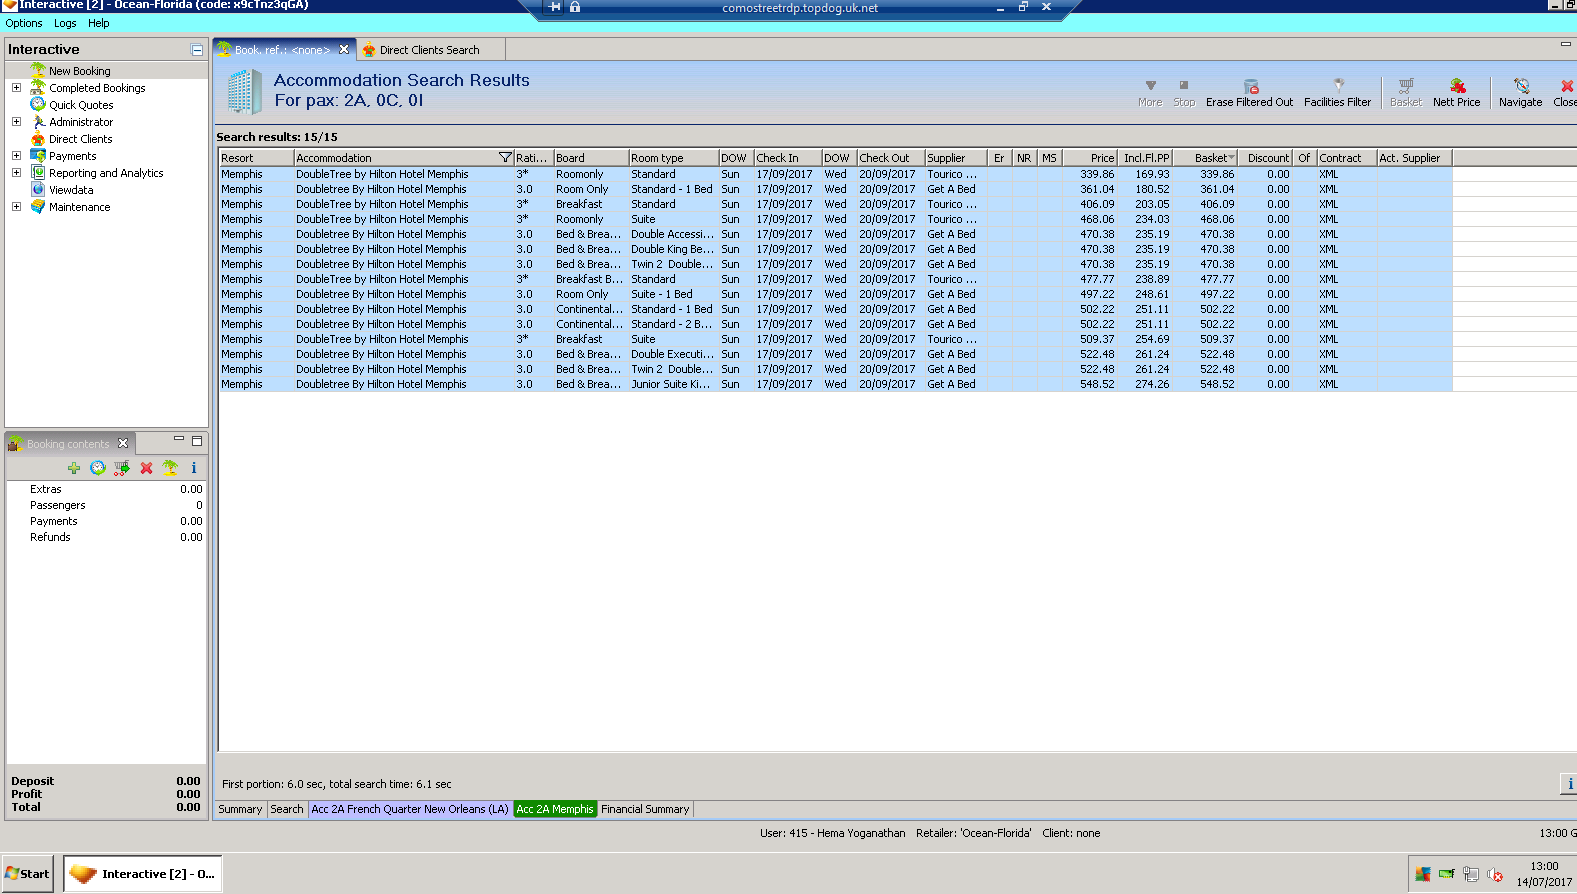Click cart with green arrow icon in Booking contents
Viewport: 1577px width, 894px height.
click(x=122, y=468)
